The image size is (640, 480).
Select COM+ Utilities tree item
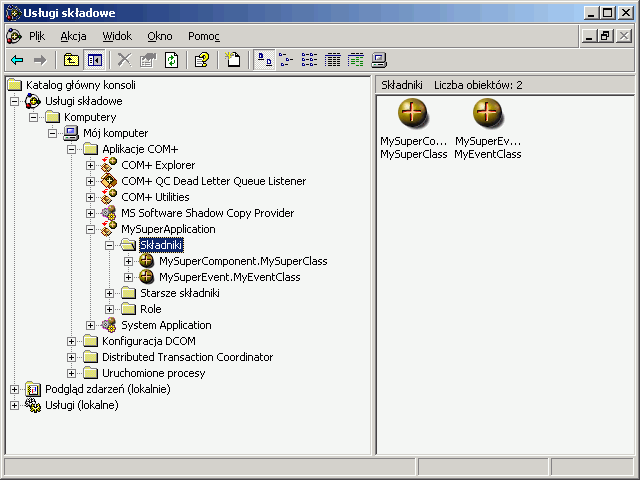155,197
